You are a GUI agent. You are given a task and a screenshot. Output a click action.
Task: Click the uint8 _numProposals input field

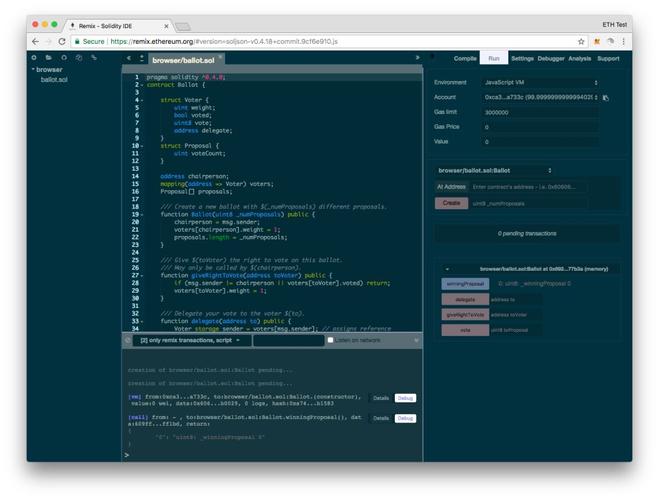pyautogui.click(x=529, y=204)
